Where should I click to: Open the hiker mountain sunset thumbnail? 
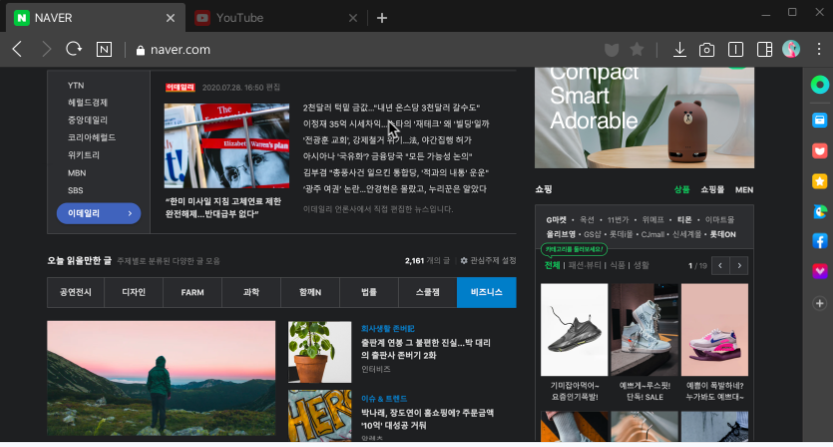coord(162,378)
